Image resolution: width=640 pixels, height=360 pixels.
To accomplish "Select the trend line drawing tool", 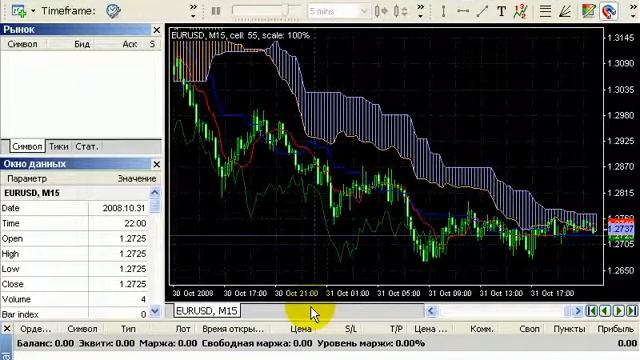I will point(482,11).
